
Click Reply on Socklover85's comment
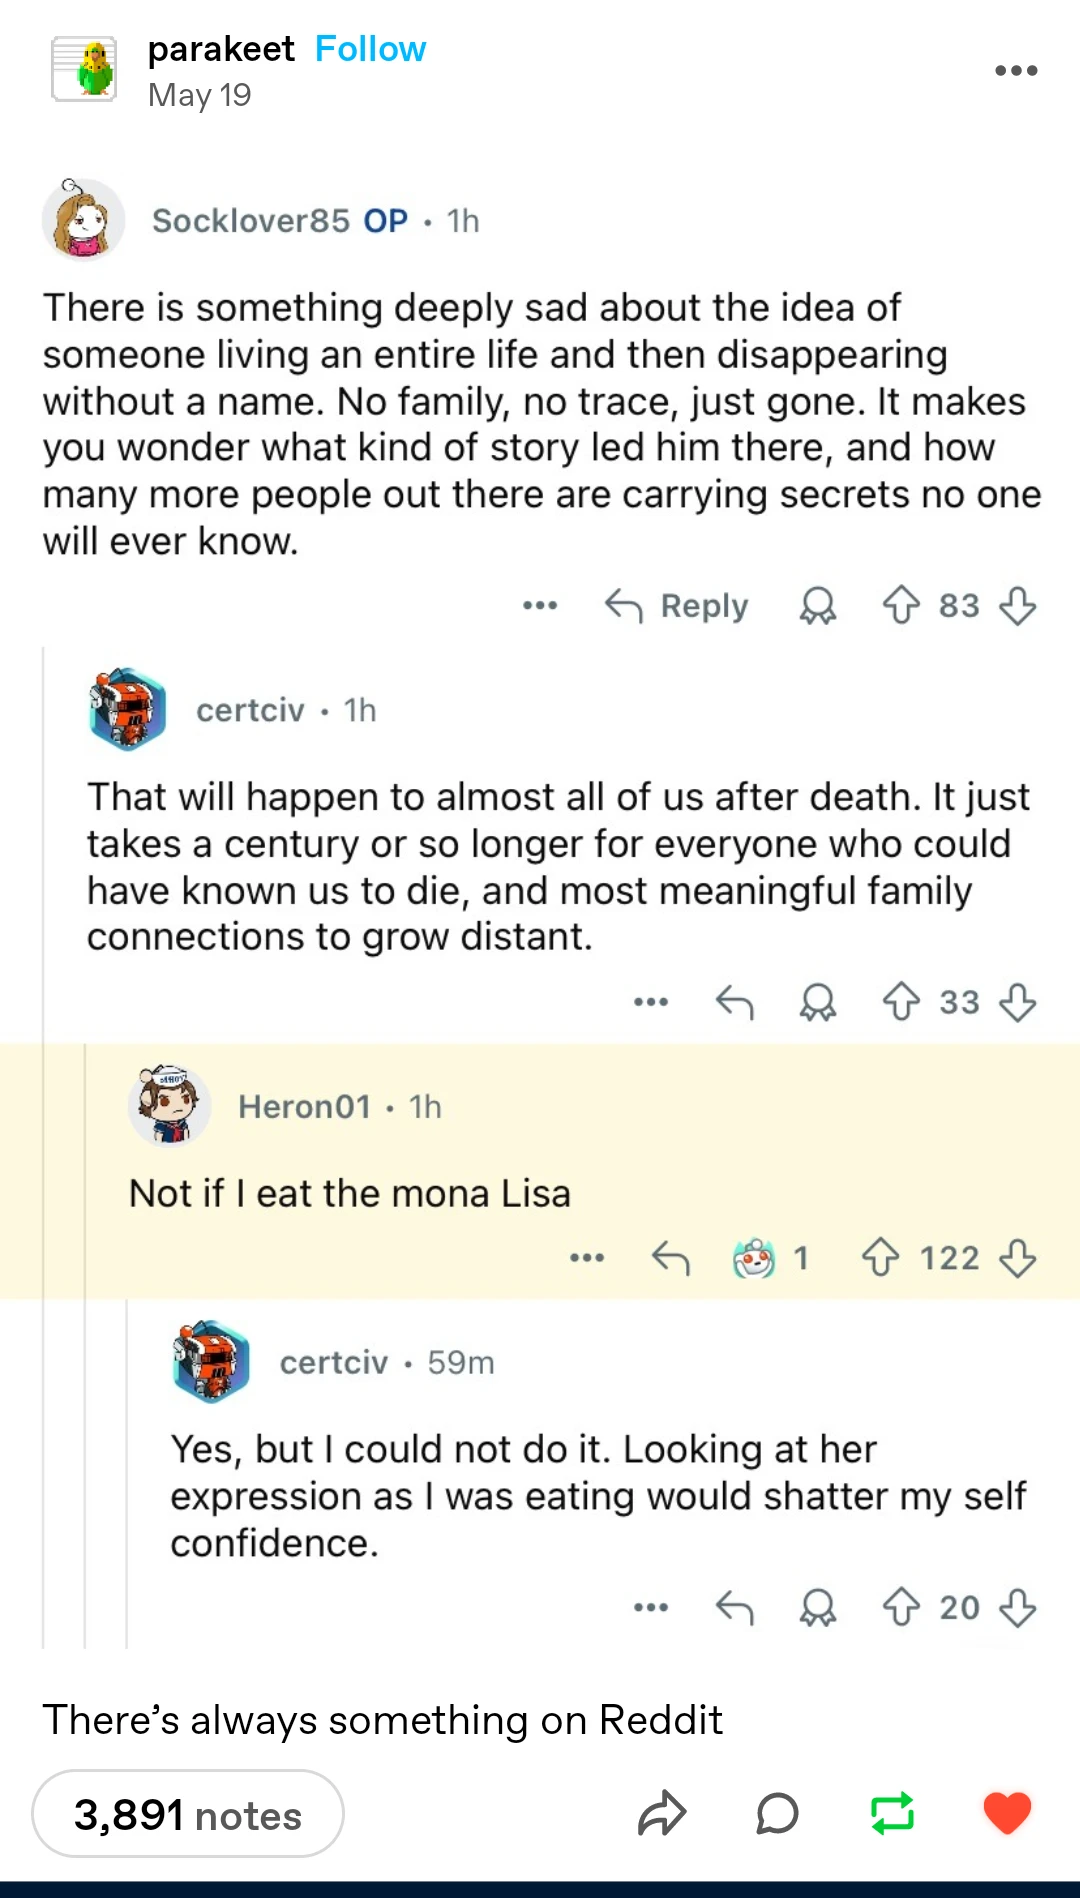tap(677, 606)
